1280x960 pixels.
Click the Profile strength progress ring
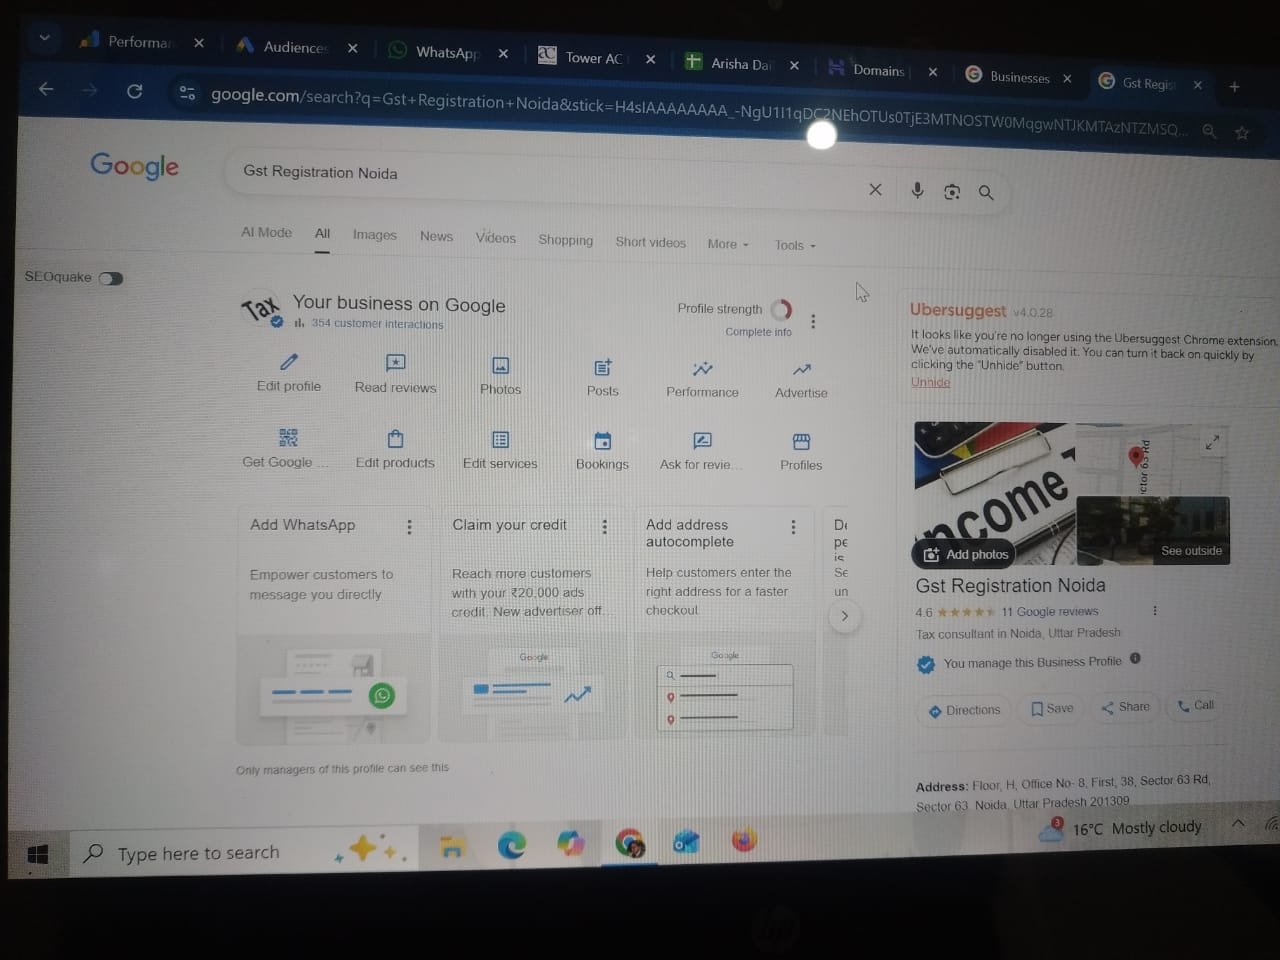(781, 309)
